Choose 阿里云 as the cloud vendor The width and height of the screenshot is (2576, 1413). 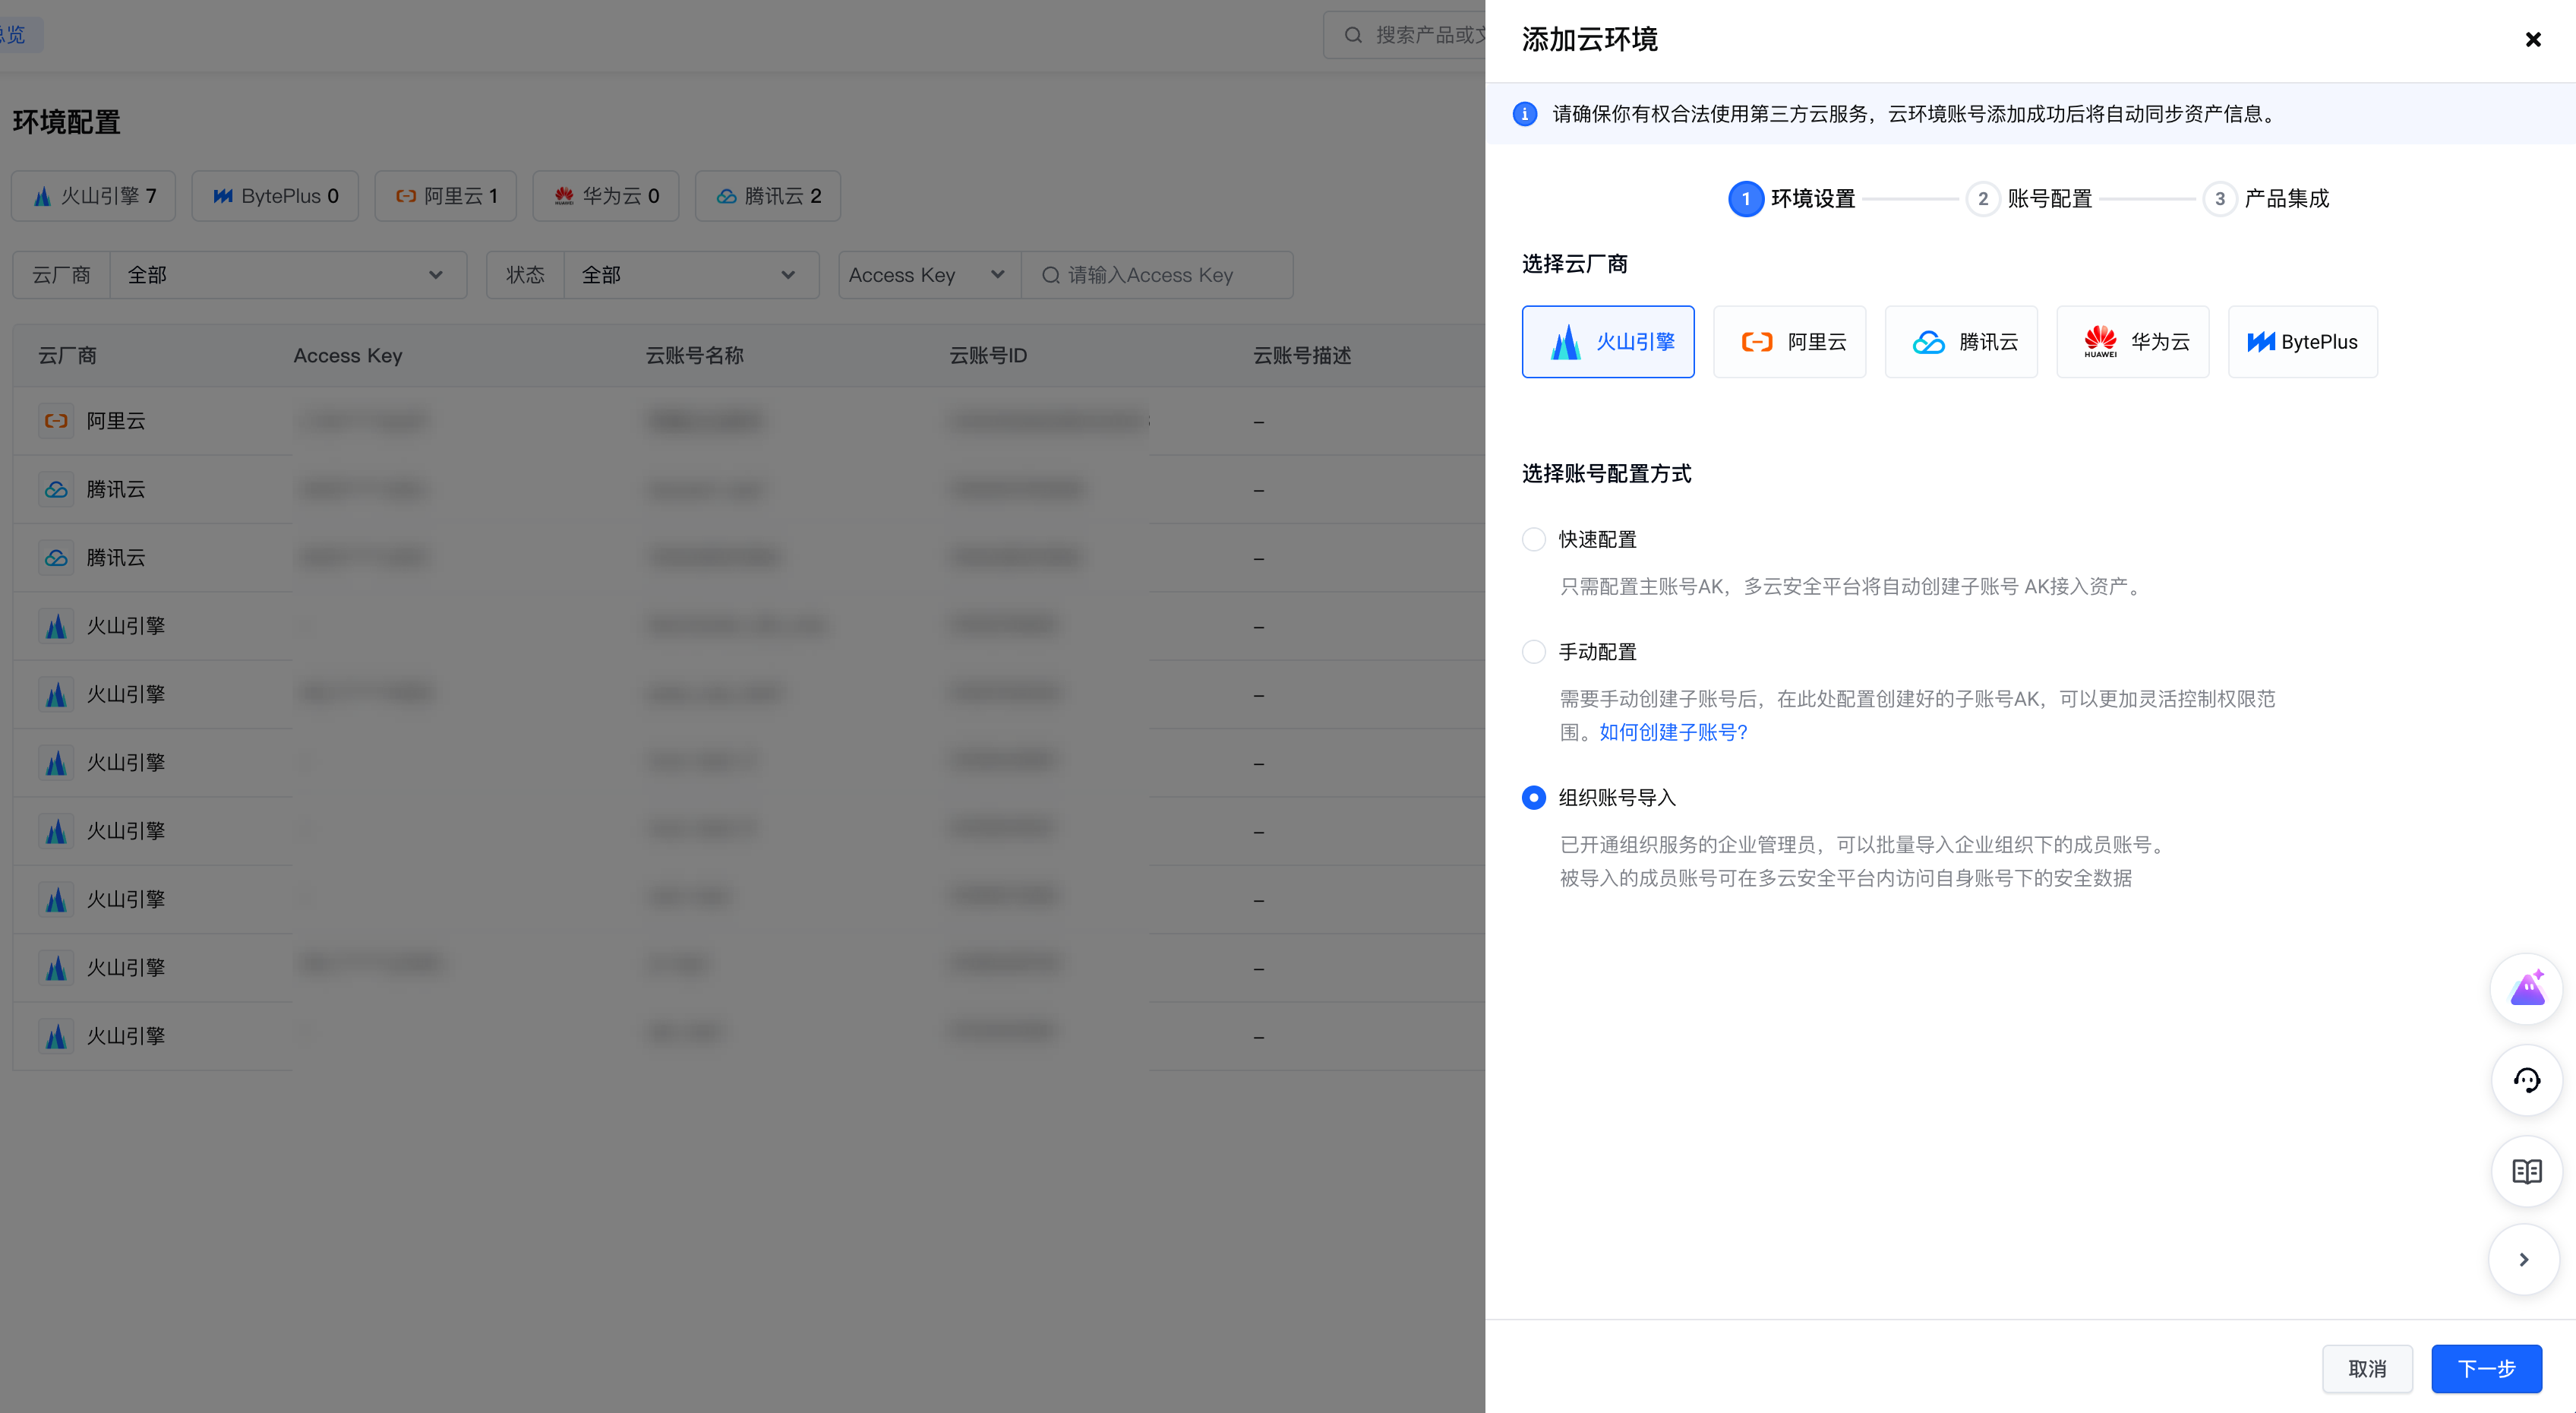pyautogui.click(x=1789, y=342)
